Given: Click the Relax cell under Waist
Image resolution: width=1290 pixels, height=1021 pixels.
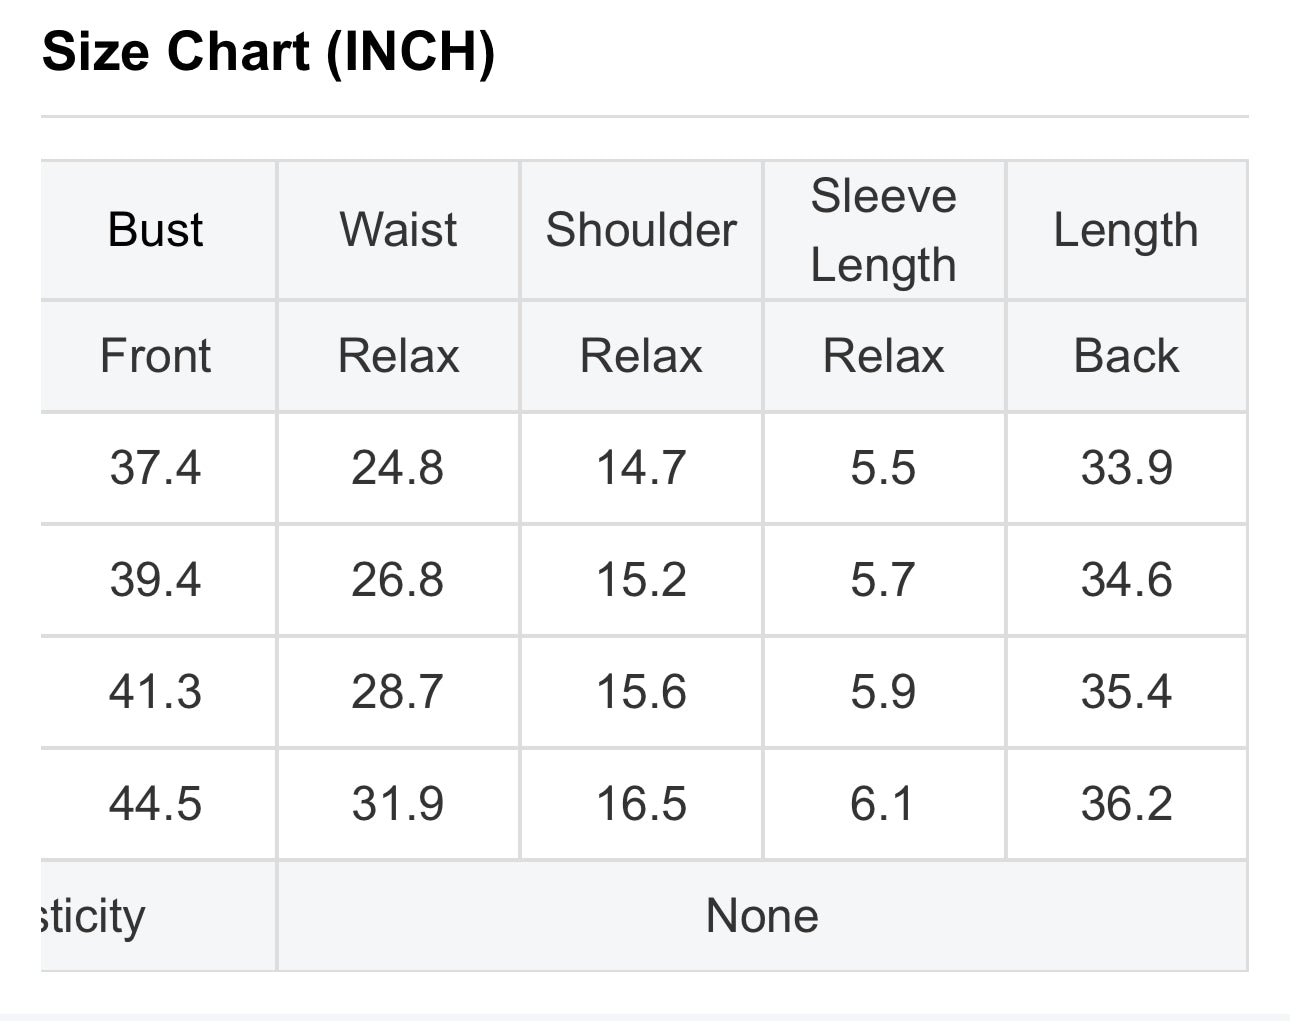Looking at the screenshot, I should pyautogui.click(x=398, y=356).
